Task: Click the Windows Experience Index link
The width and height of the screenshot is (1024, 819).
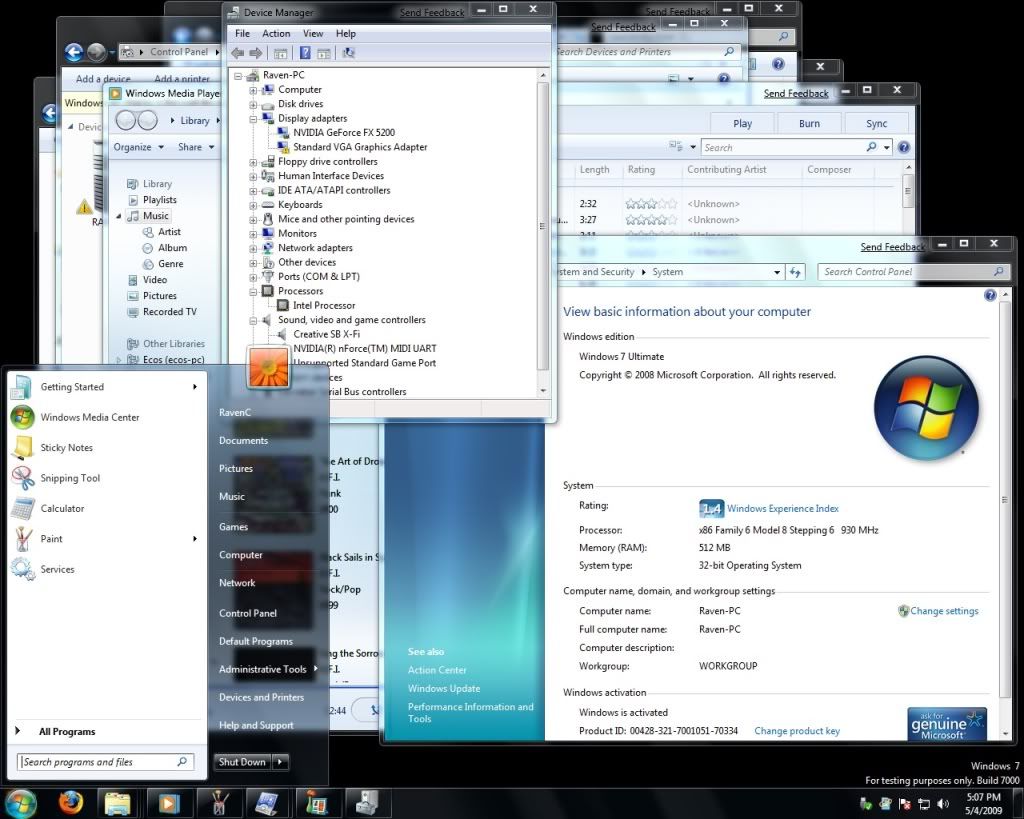Action: tap(782, 509)
